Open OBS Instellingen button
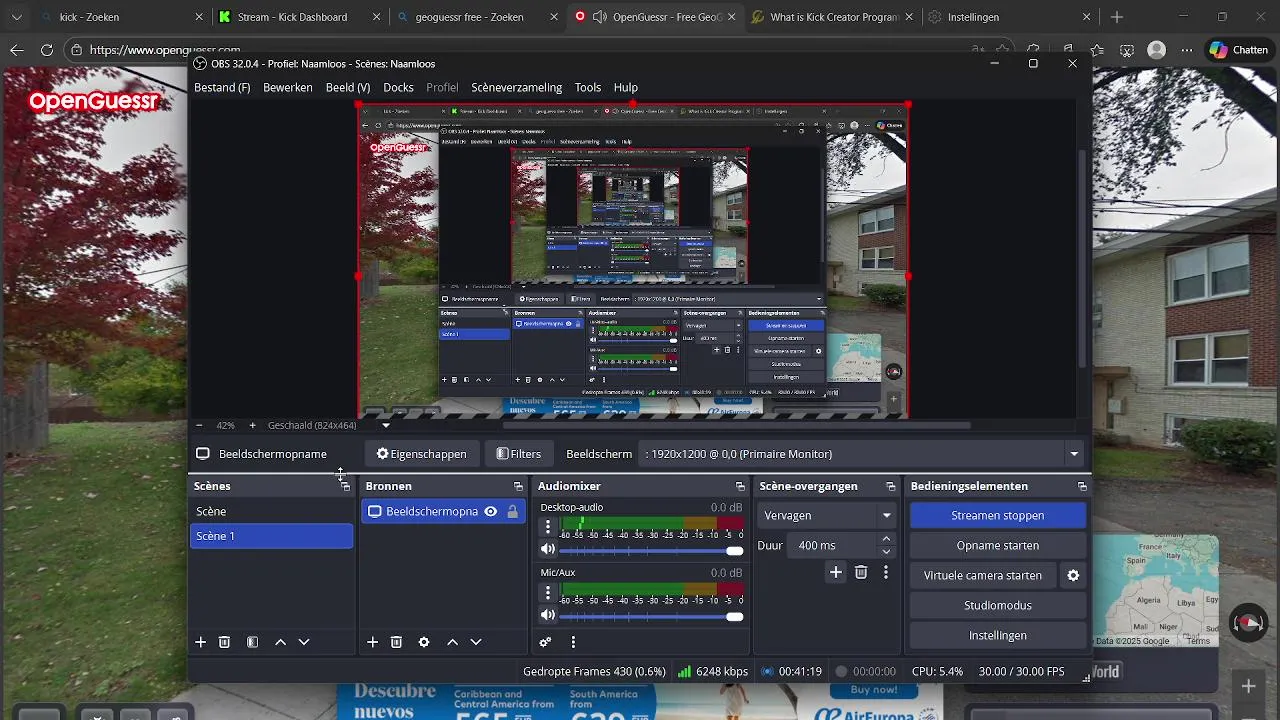This screenshot has width=1280, height=720. [x=997, y=635]
